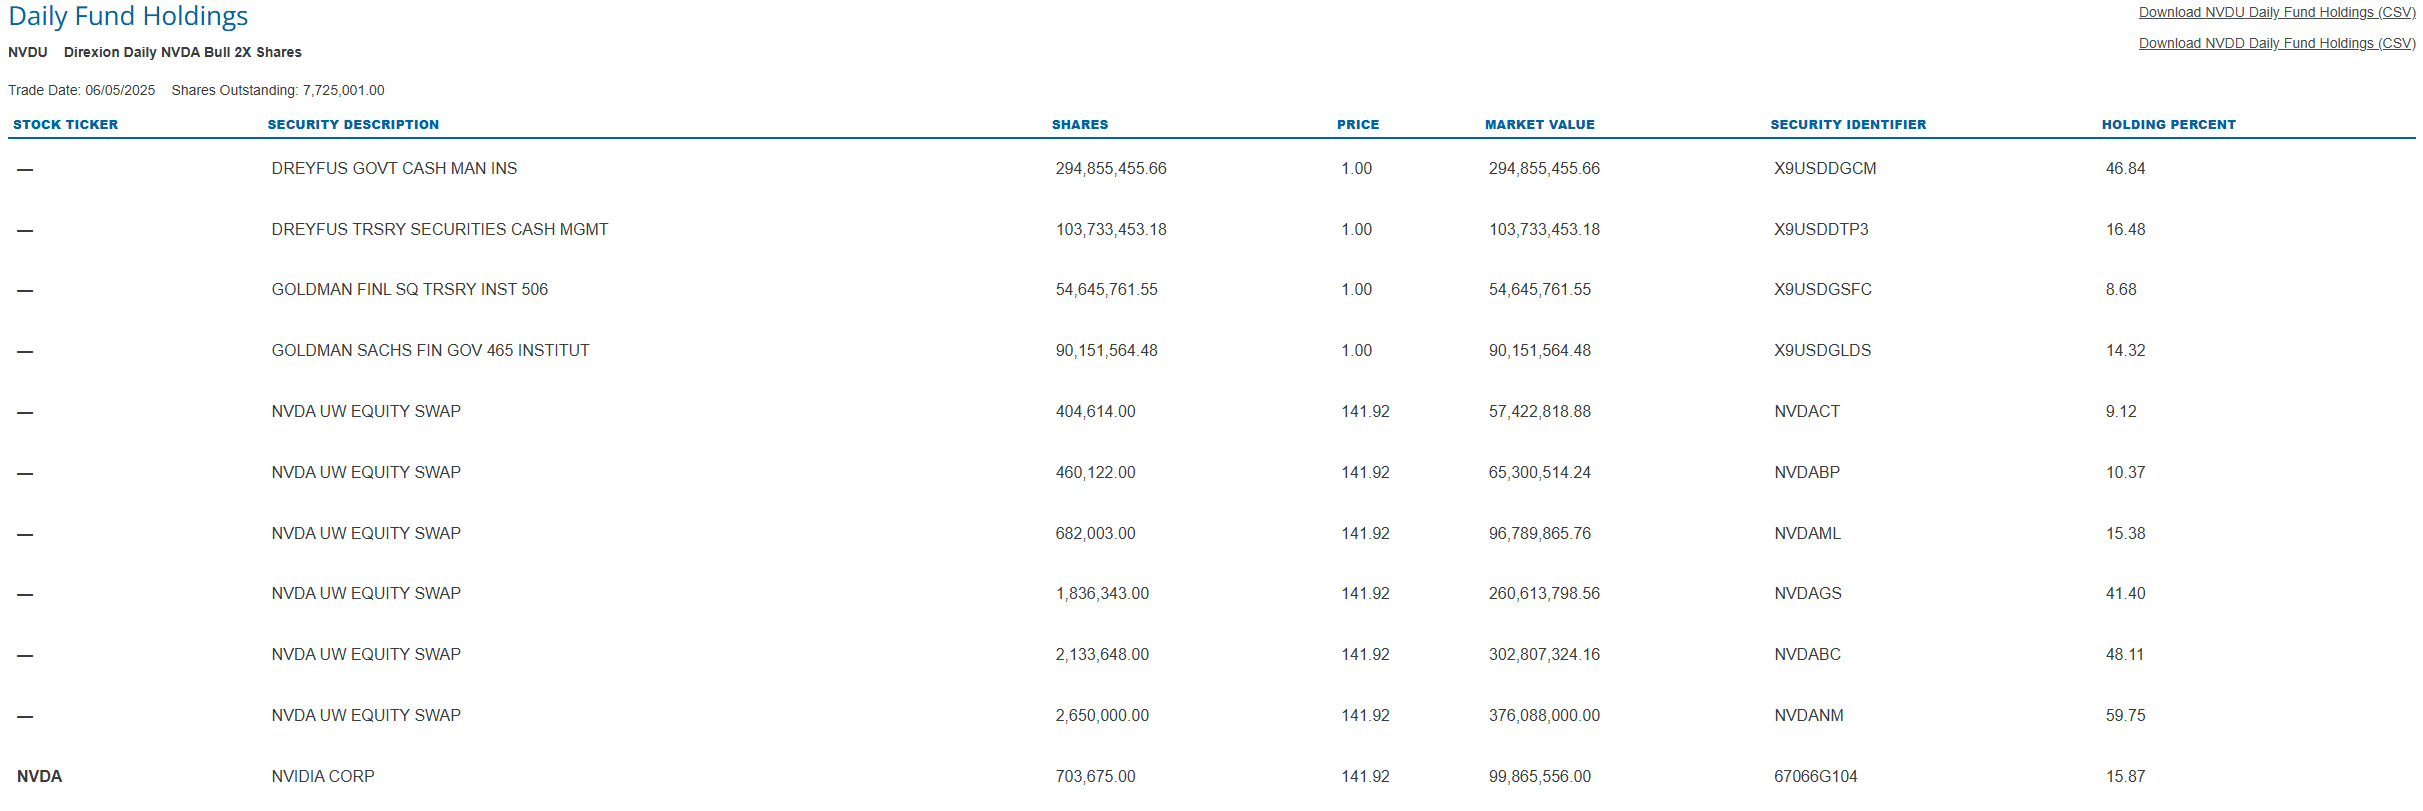Click the NVDANM security identifier cell
2423x811 pixels.
(1808, 716)
